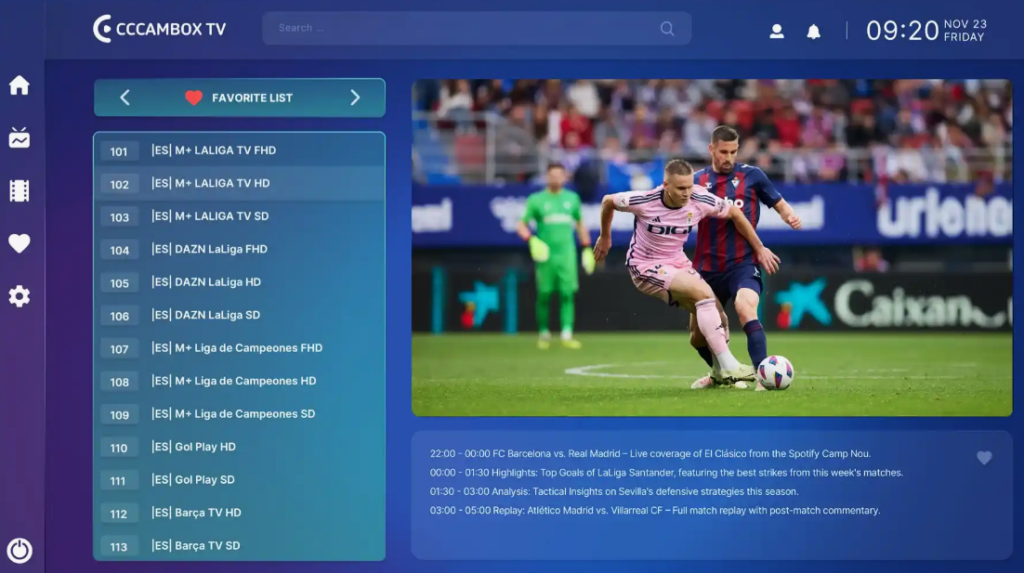Screen dimensions: 1024x573
Task: Click the video preview of the match
Action: tap(712, 248)
